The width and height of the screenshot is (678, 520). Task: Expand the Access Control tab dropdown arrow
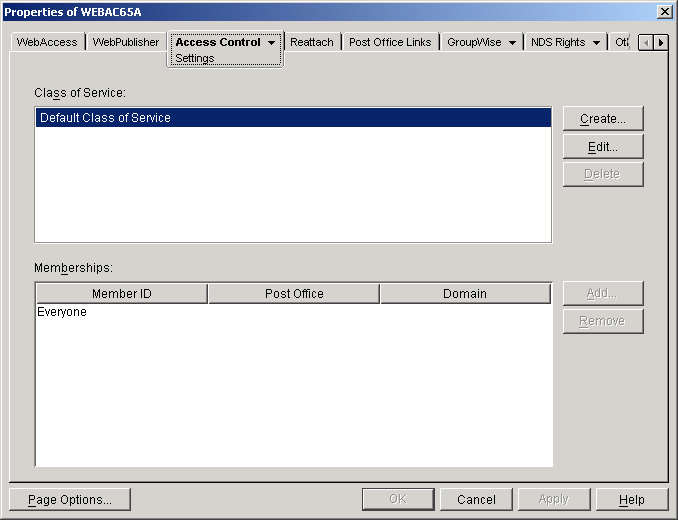click(272, 42)
